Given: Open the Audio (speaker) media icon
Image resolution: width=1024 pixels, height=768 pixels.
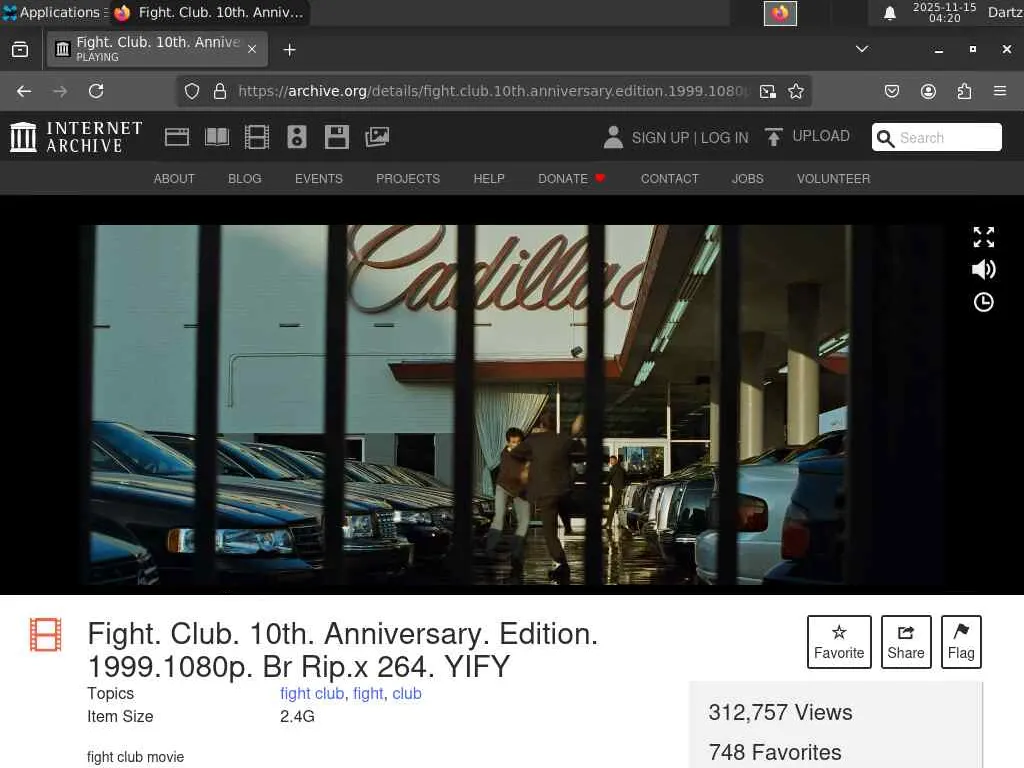Looking at the screenshot, I should [296, 137].
